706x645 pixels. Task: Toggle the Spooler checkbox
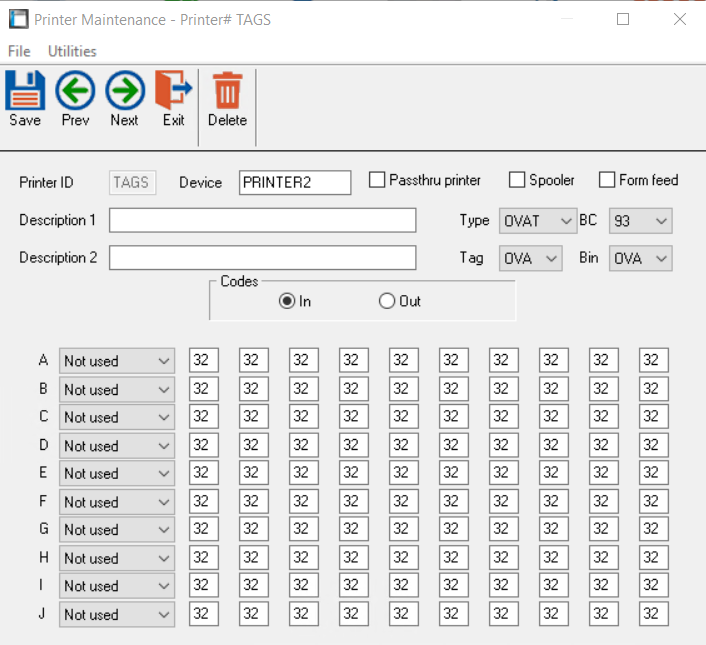point(516,180)
